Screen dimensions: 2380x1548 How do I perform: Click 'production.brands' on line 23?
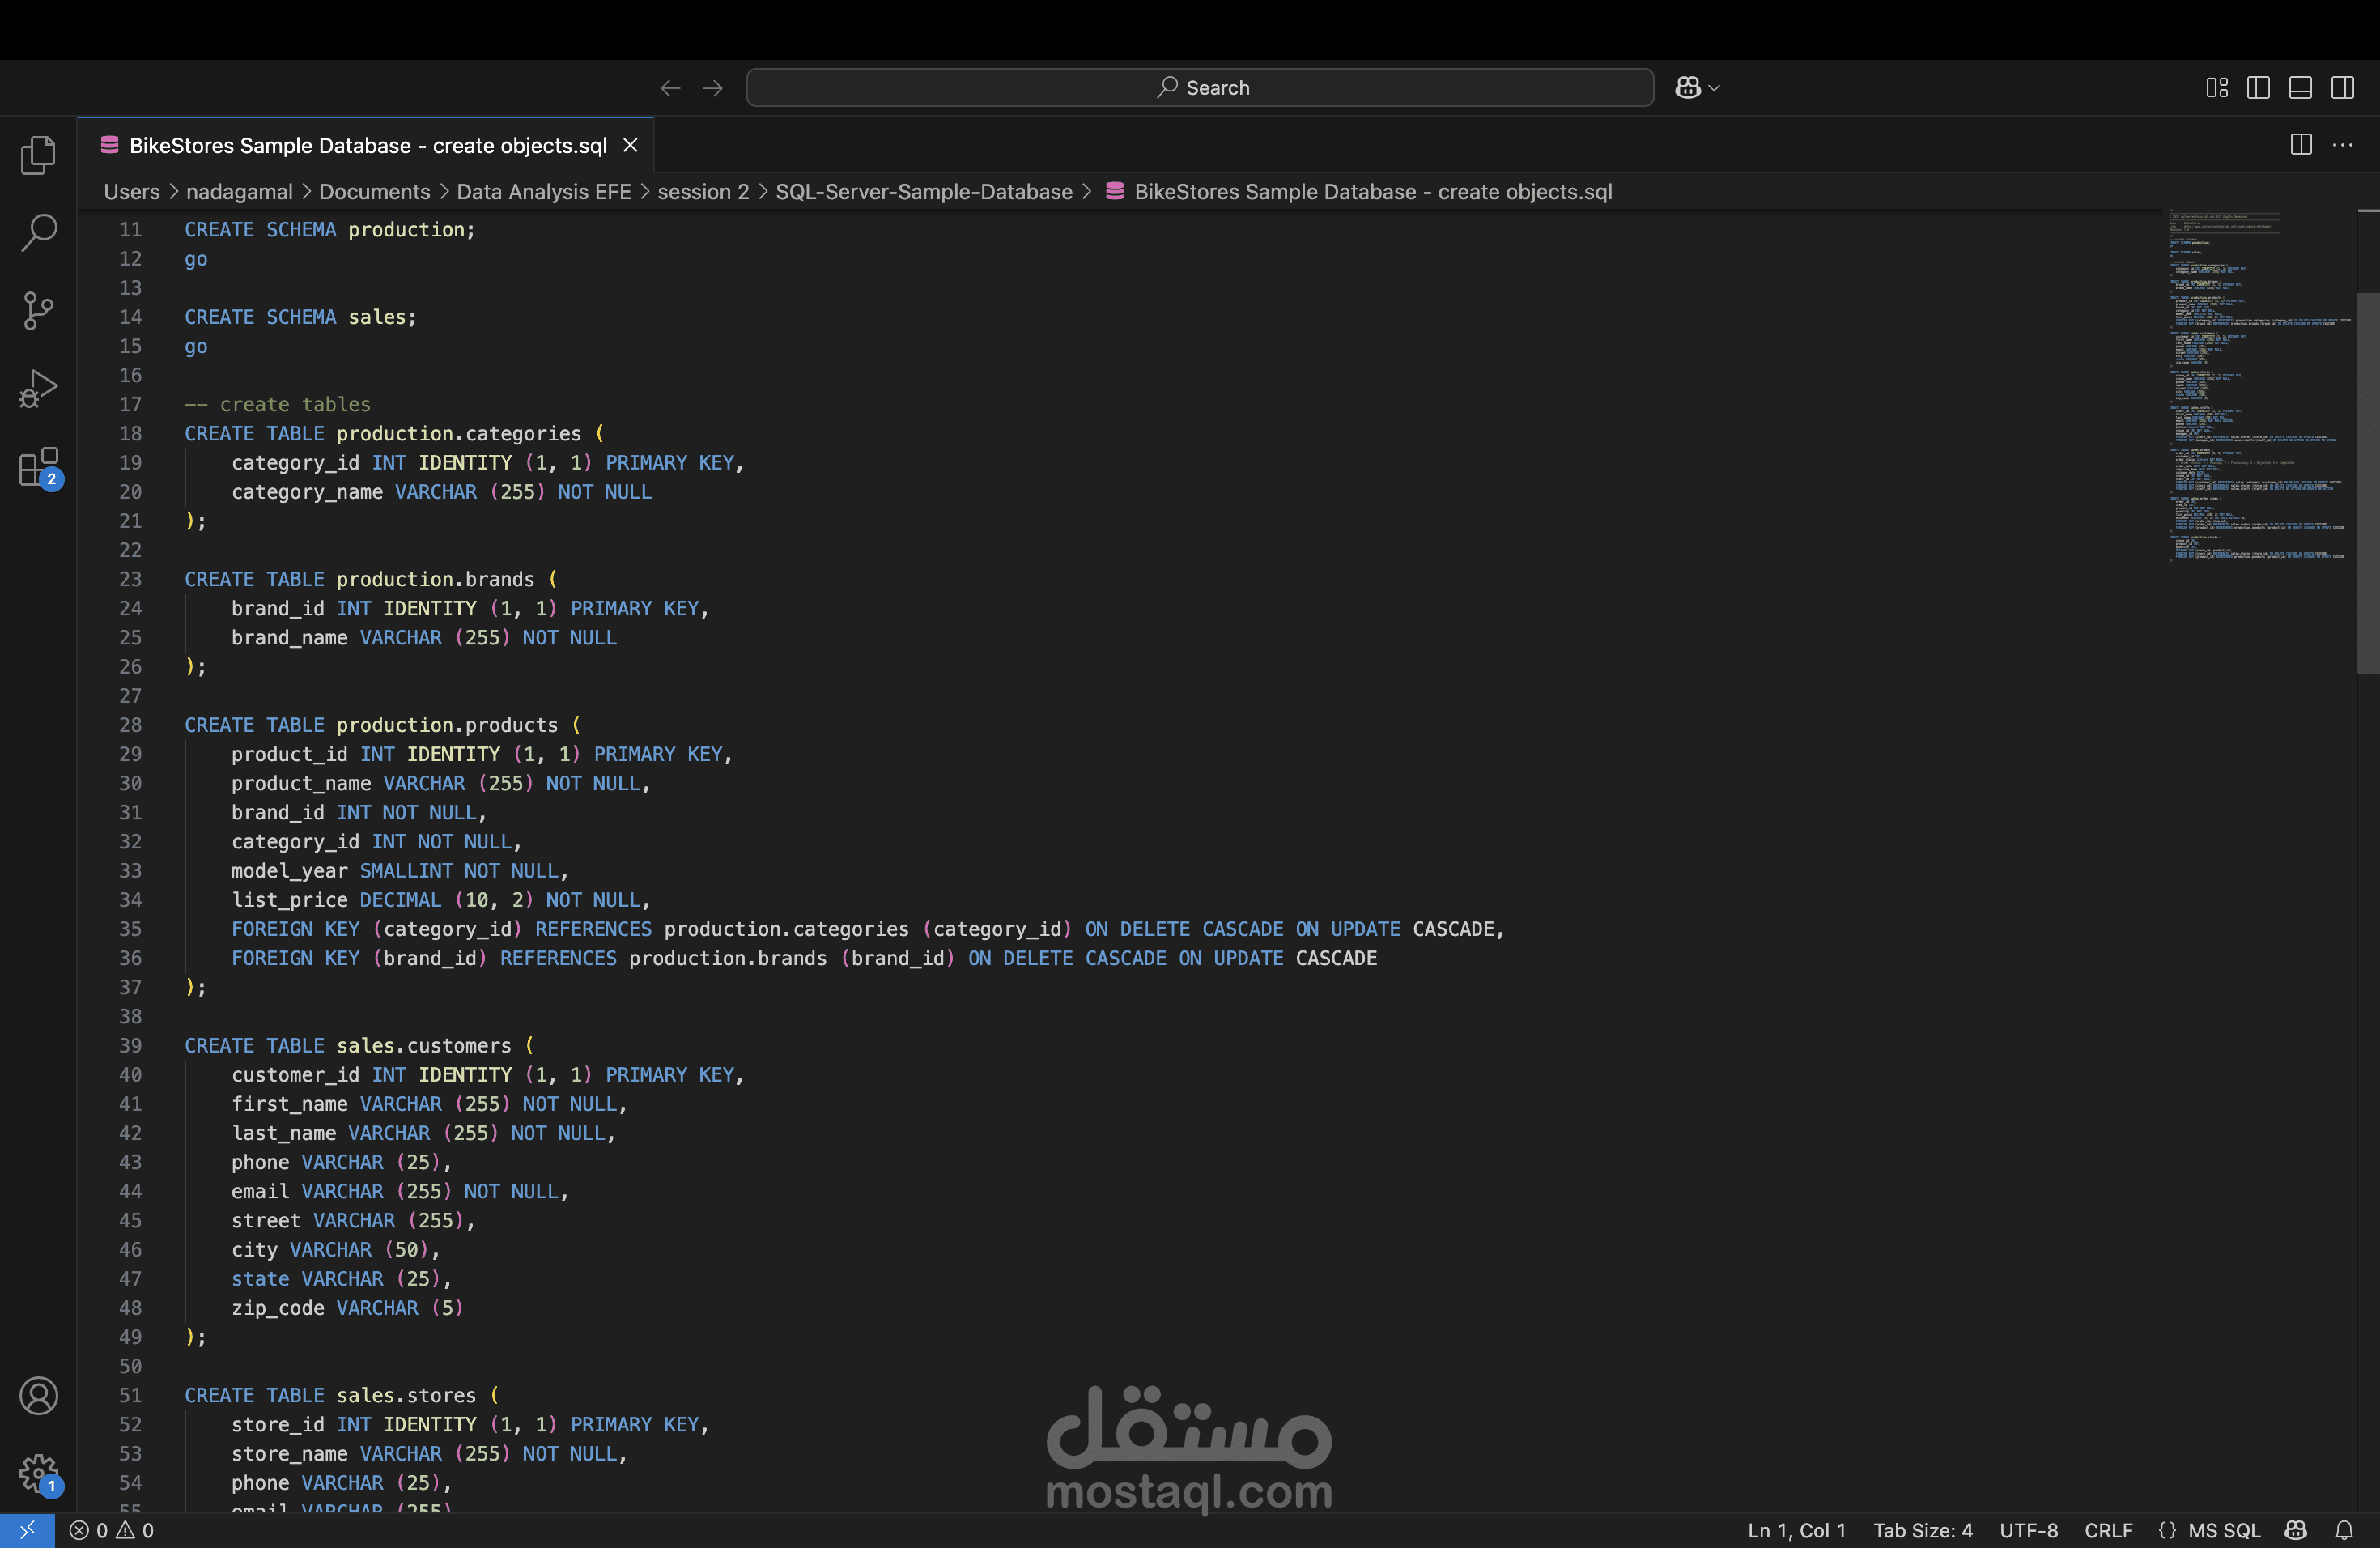[435, 579]
